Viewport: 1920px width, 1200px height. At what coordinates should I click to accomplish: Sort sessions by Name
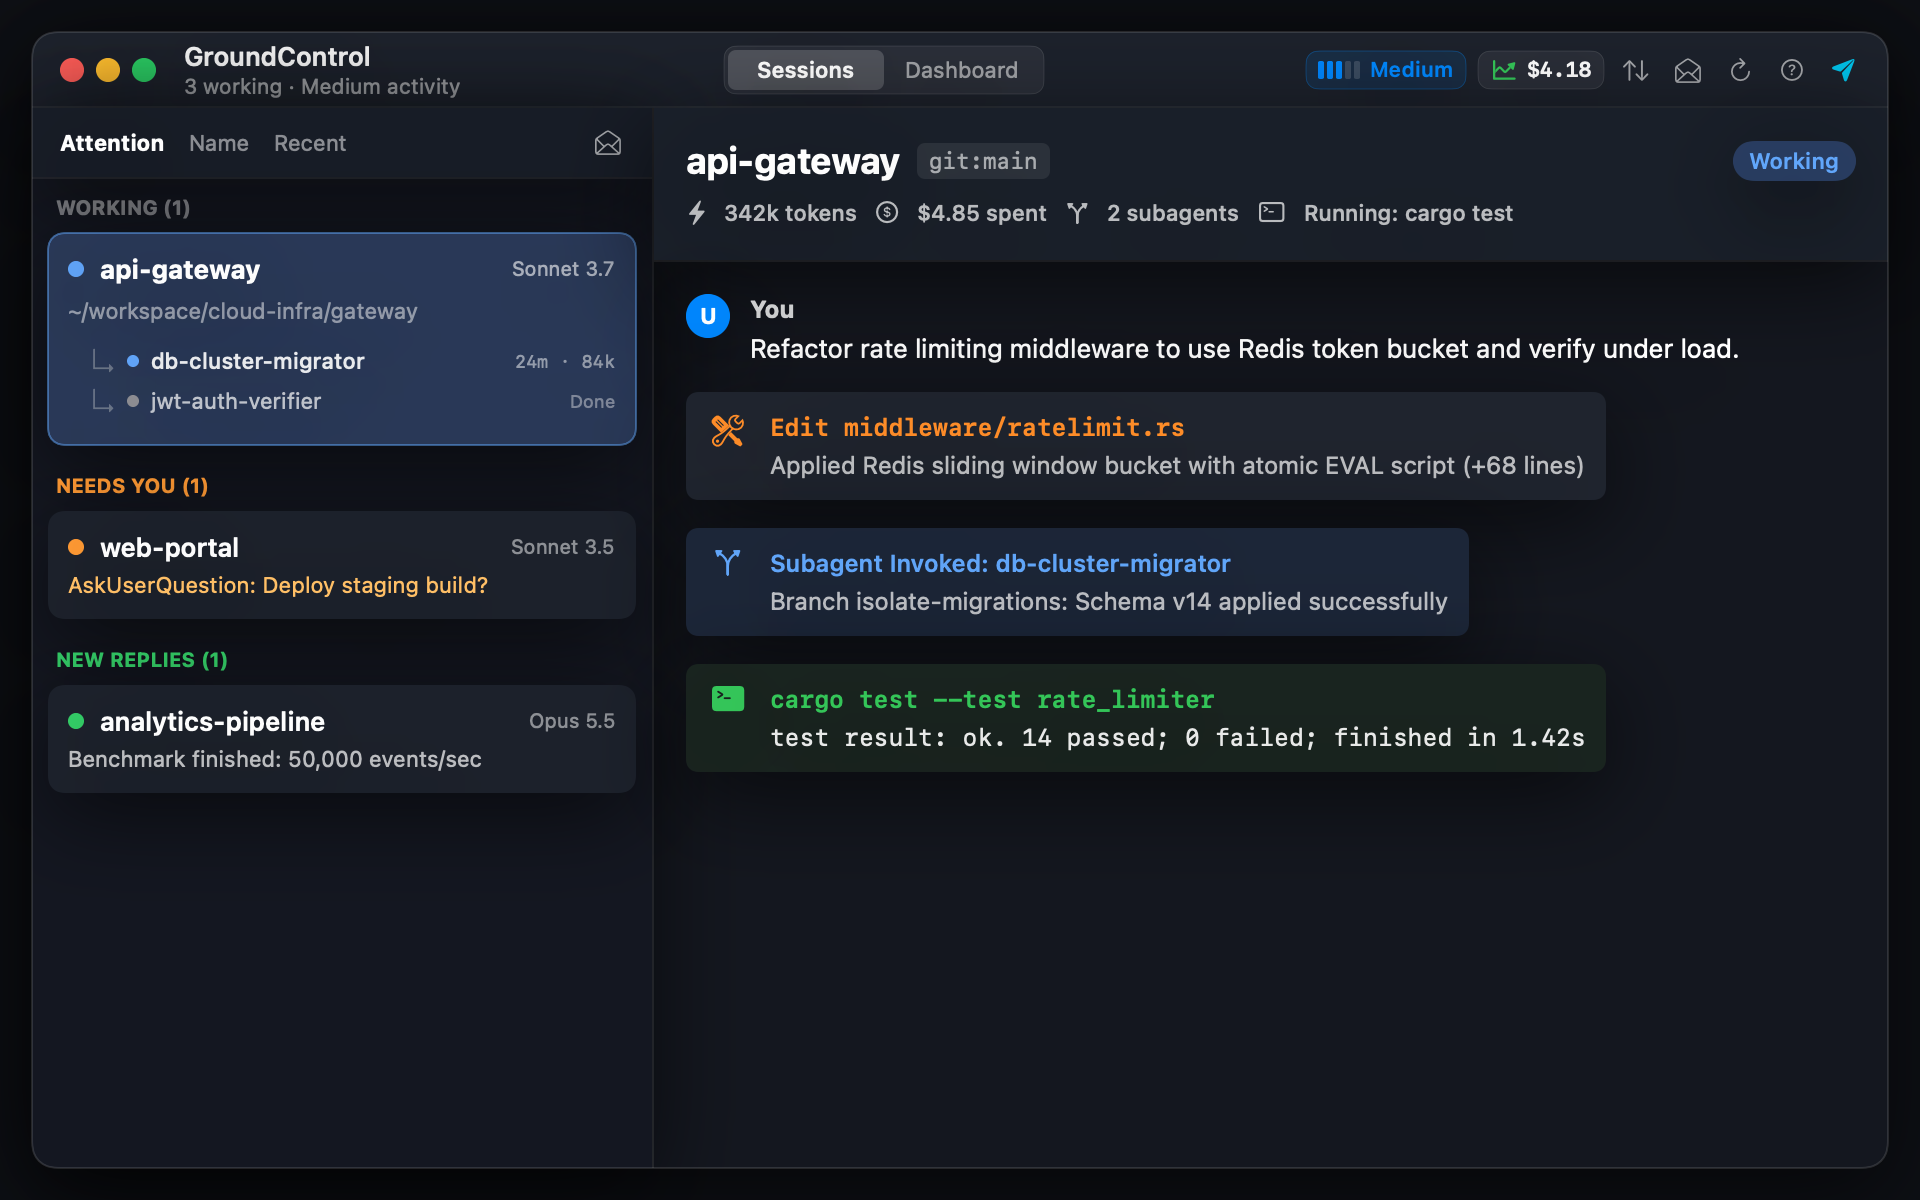click(x=219, y=143)
